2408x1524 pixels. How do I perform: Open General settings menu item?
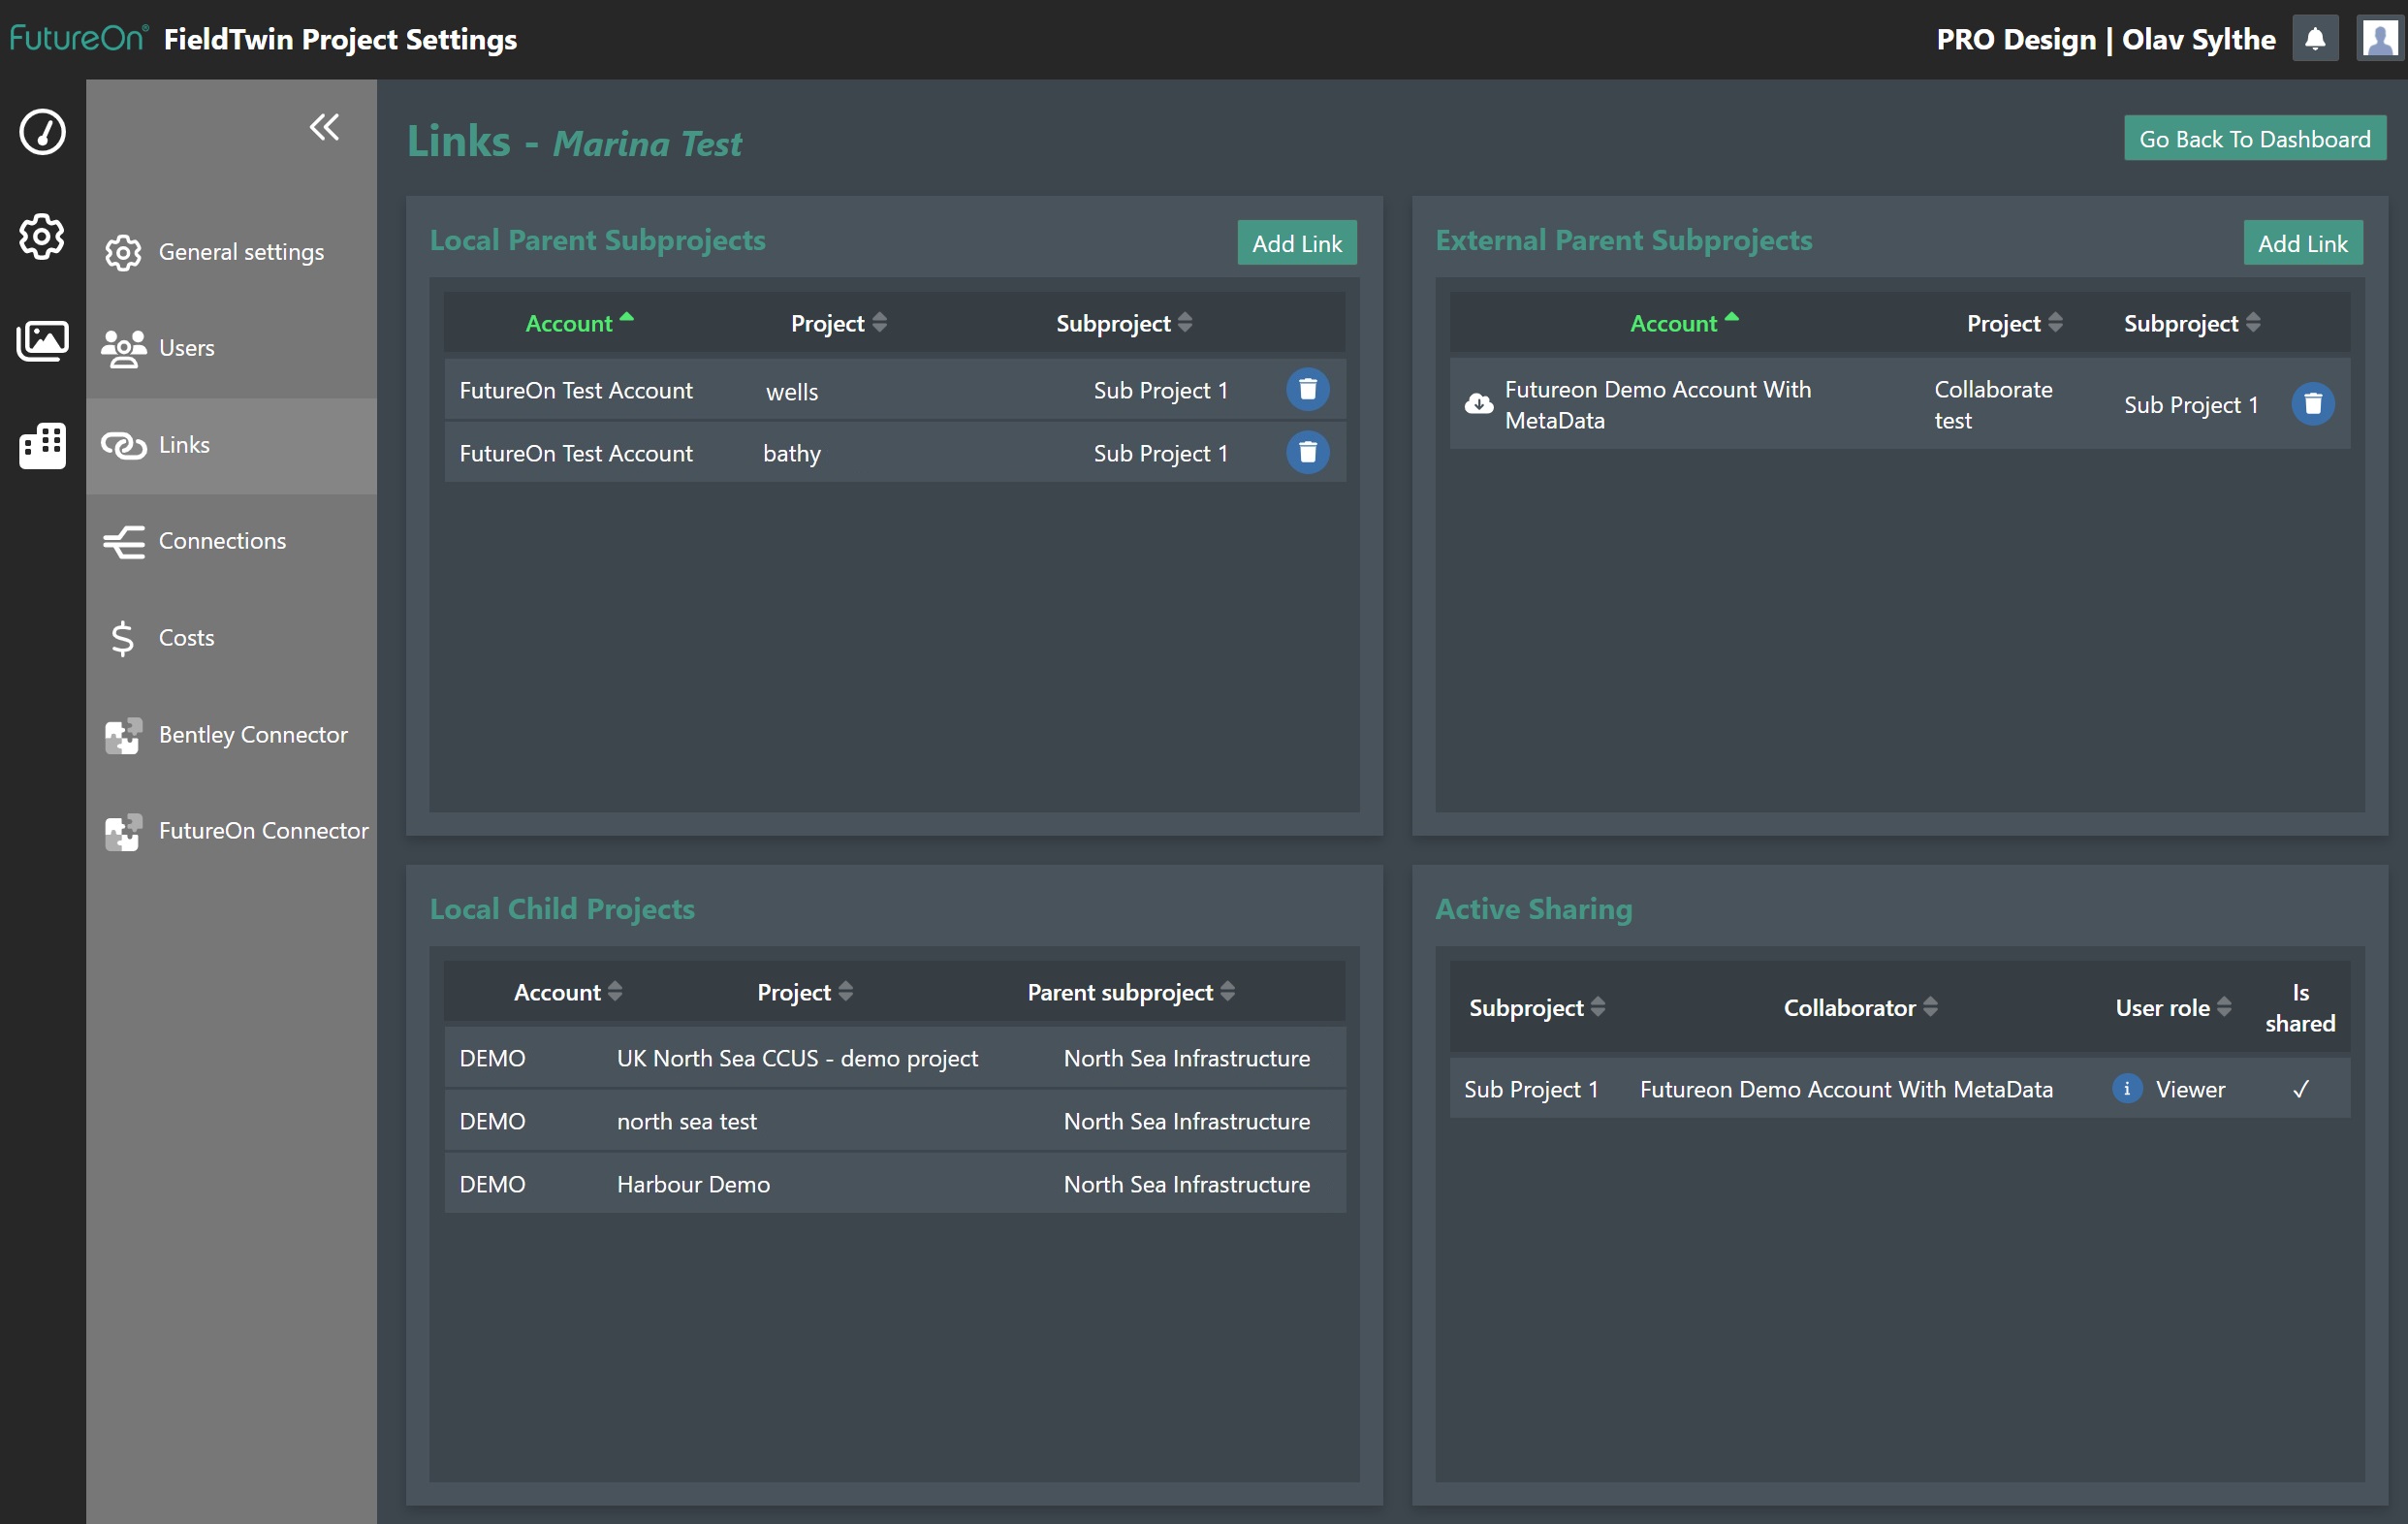[231, 252]
